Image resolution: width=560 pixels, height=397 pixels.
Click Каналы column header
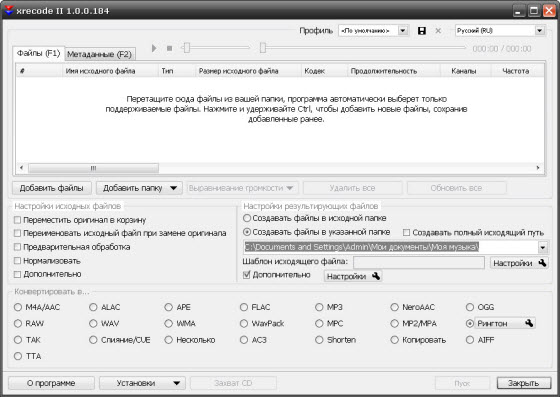[x=466, y=71]
